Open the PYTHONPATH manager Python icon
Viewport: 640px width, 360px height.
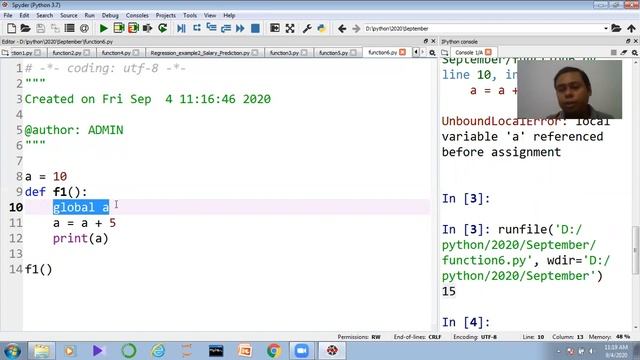[322, 28]
